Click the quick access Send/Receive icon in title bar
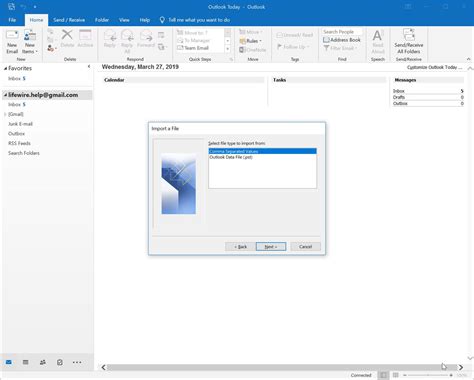The height and width of the screenshot is (380, 474). pos(11,6)
